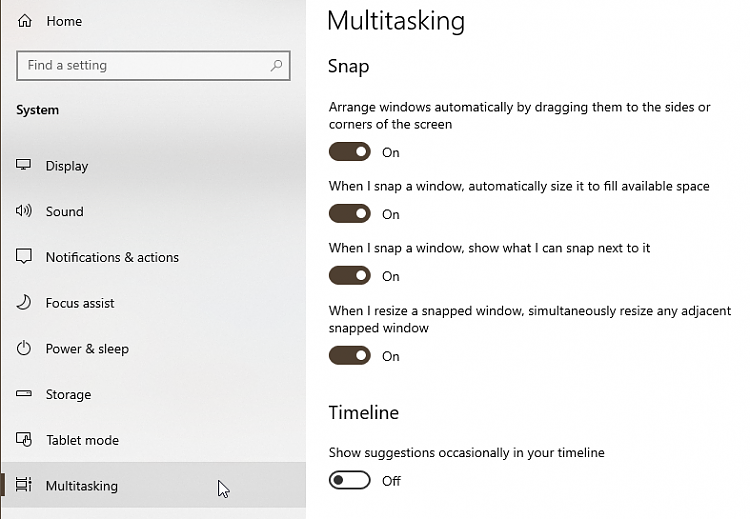750x519 pixels.
Task: Return to Settings Home
Action: tap(64, 21)
